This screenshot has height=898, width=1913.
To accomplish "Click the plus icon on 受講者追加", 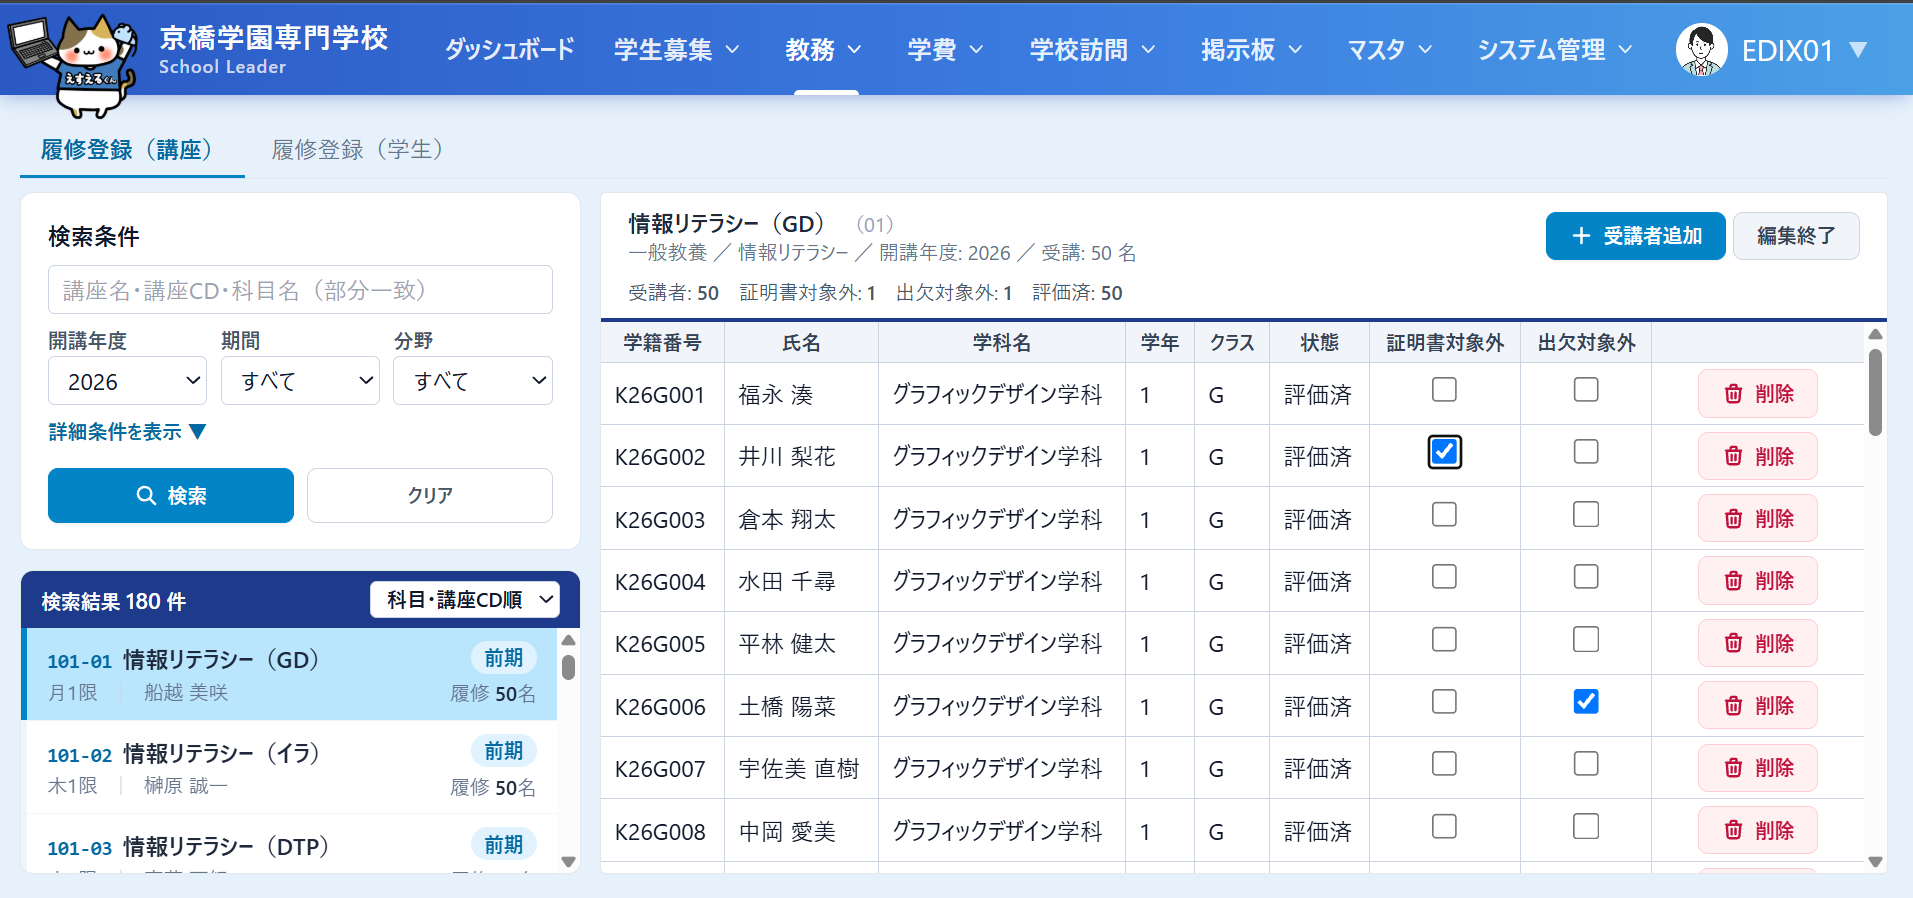I will pos(1581,236).
